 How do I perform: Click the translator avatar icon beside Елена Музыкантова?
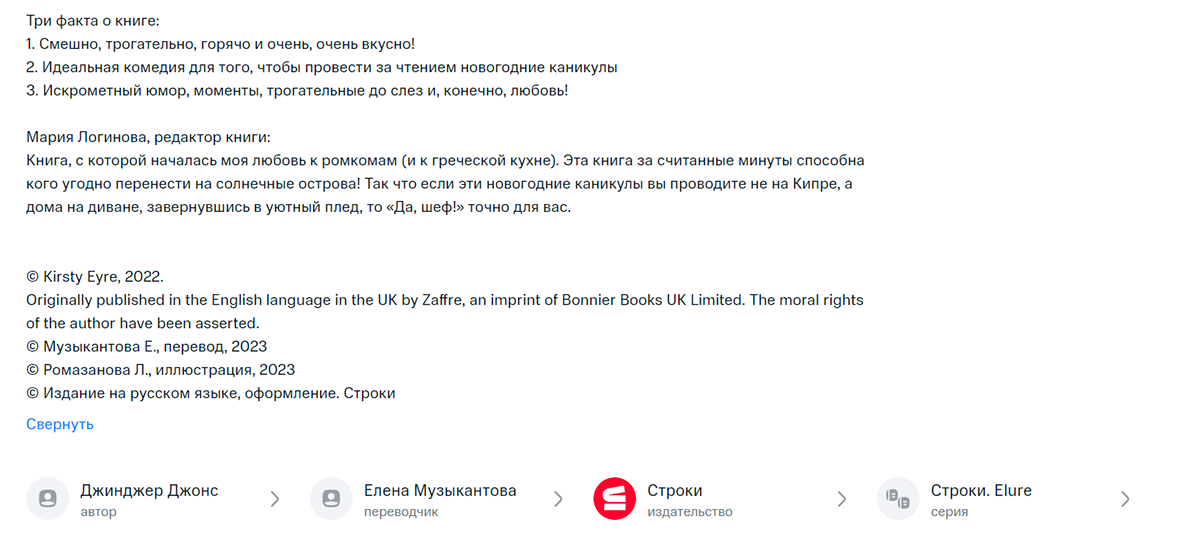coord(331,498)
